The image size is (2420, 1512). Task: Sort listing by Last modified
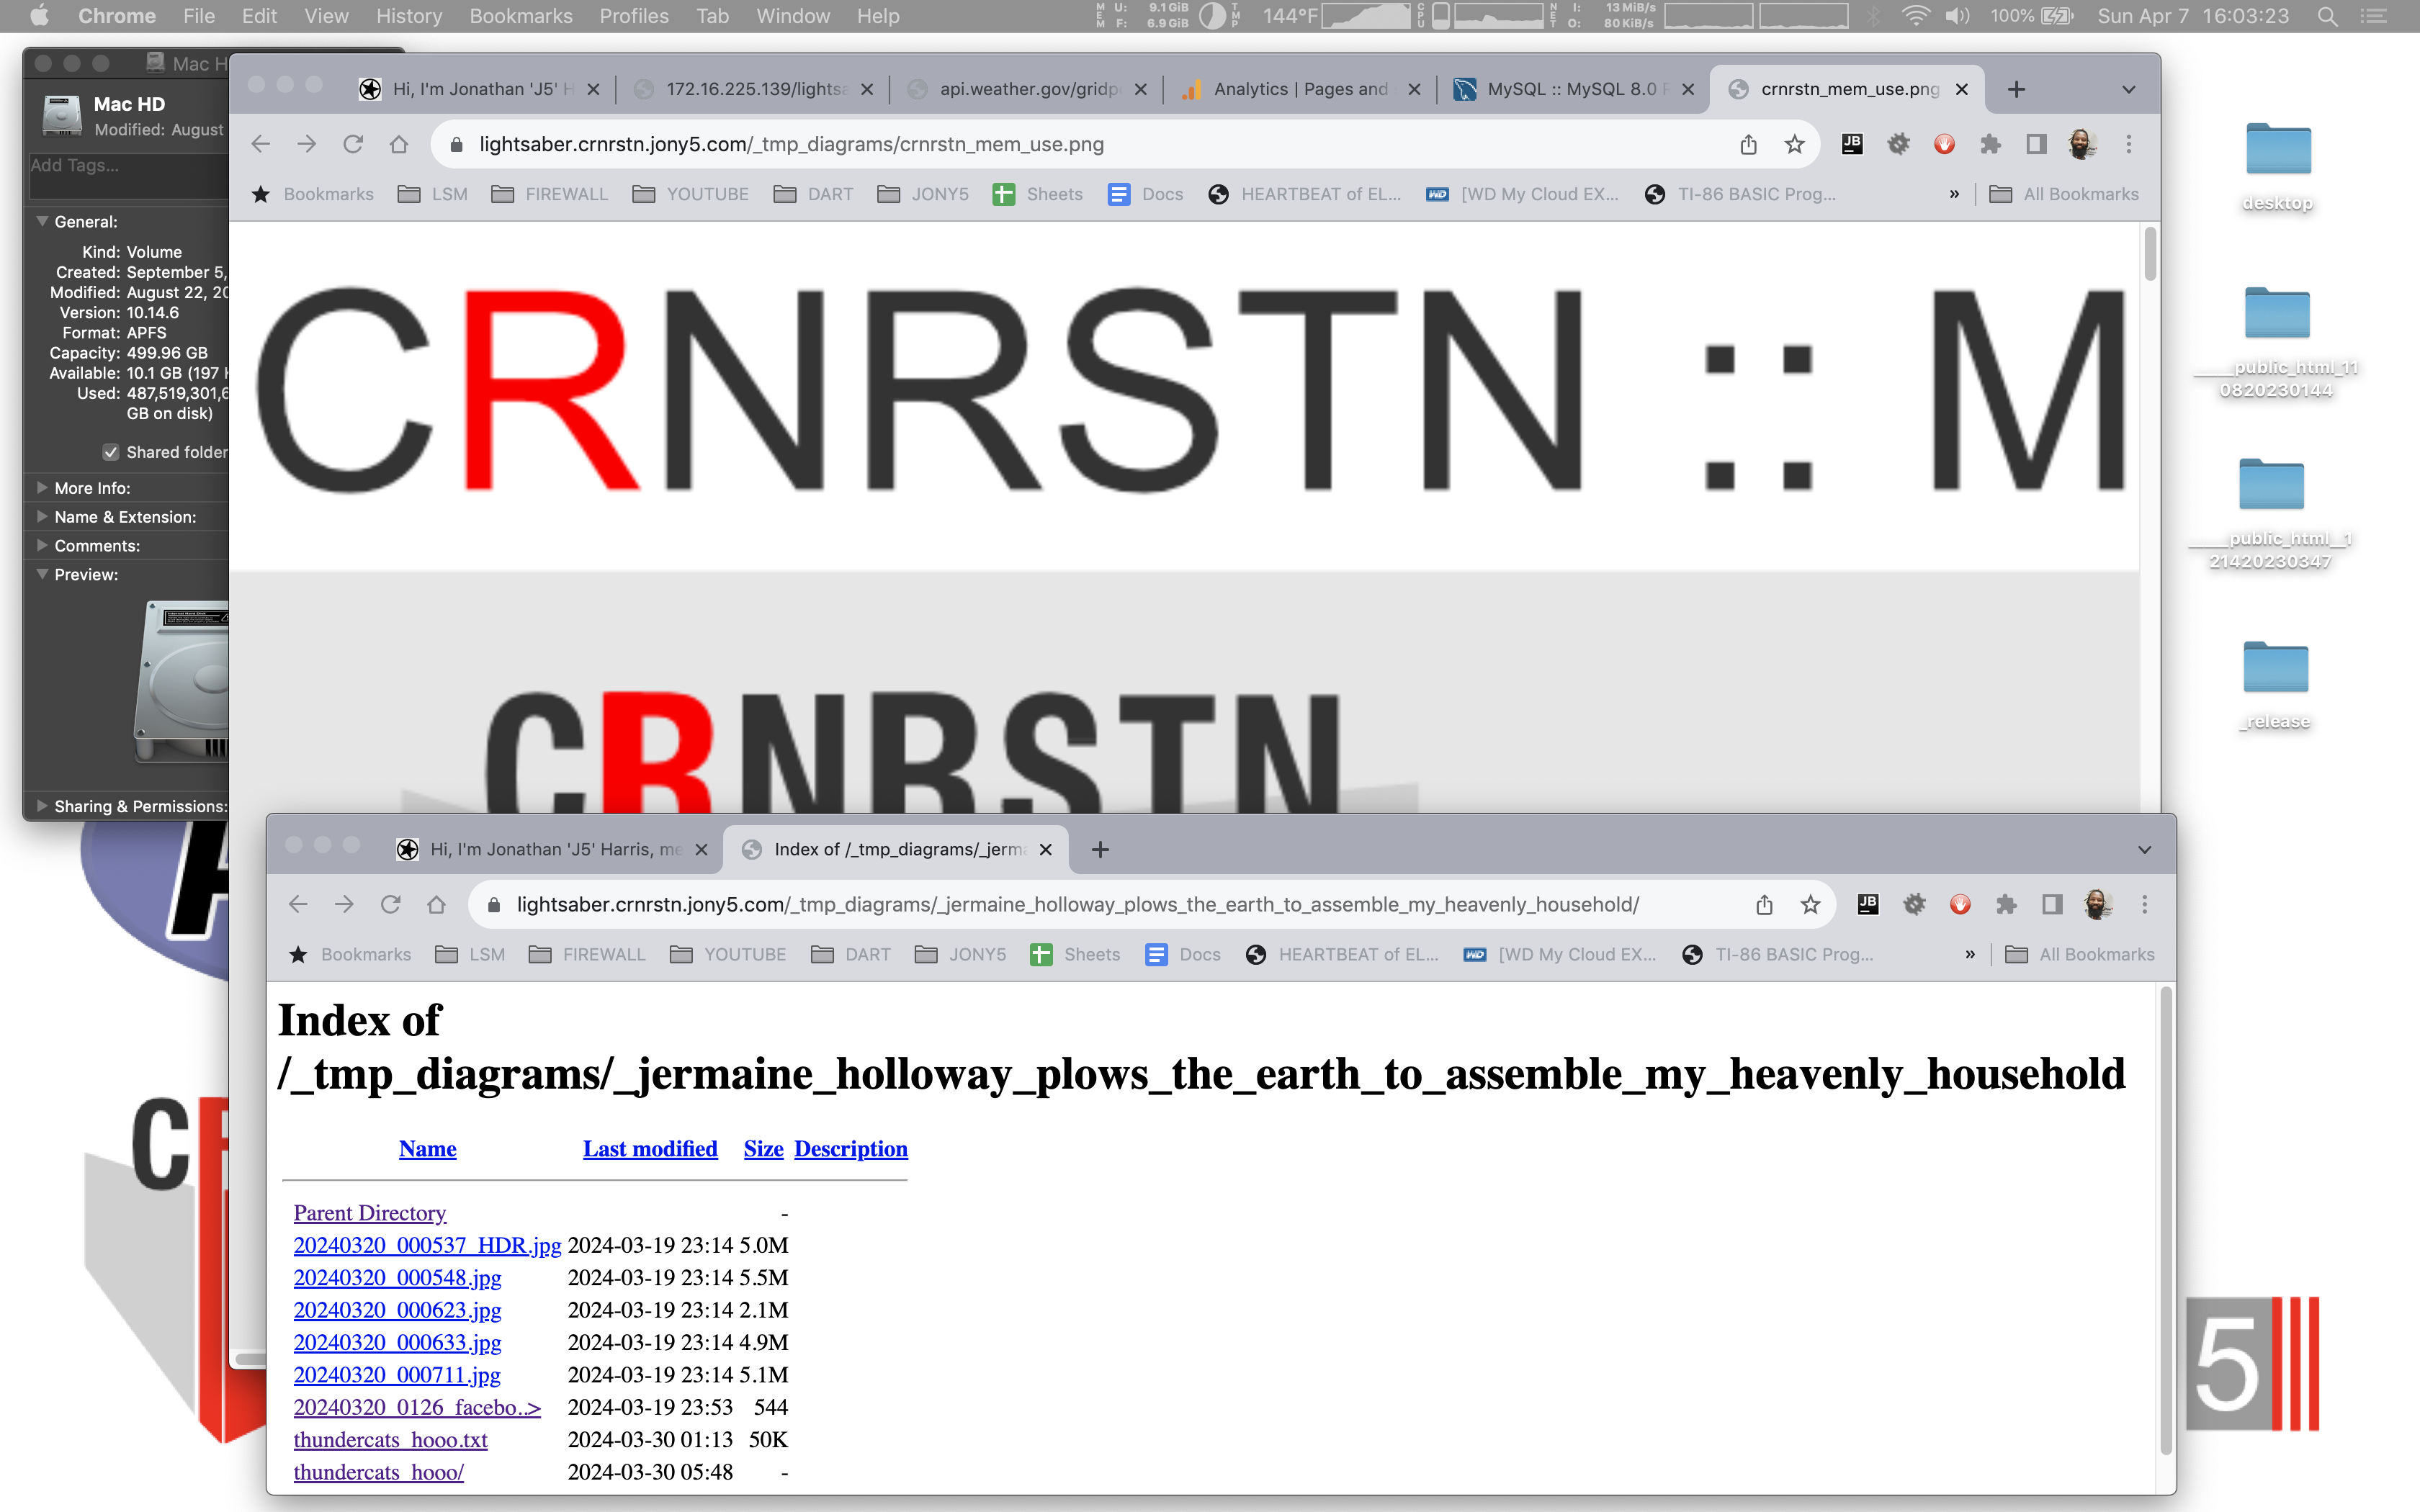pyautogui.click(x=650, y=1149)
